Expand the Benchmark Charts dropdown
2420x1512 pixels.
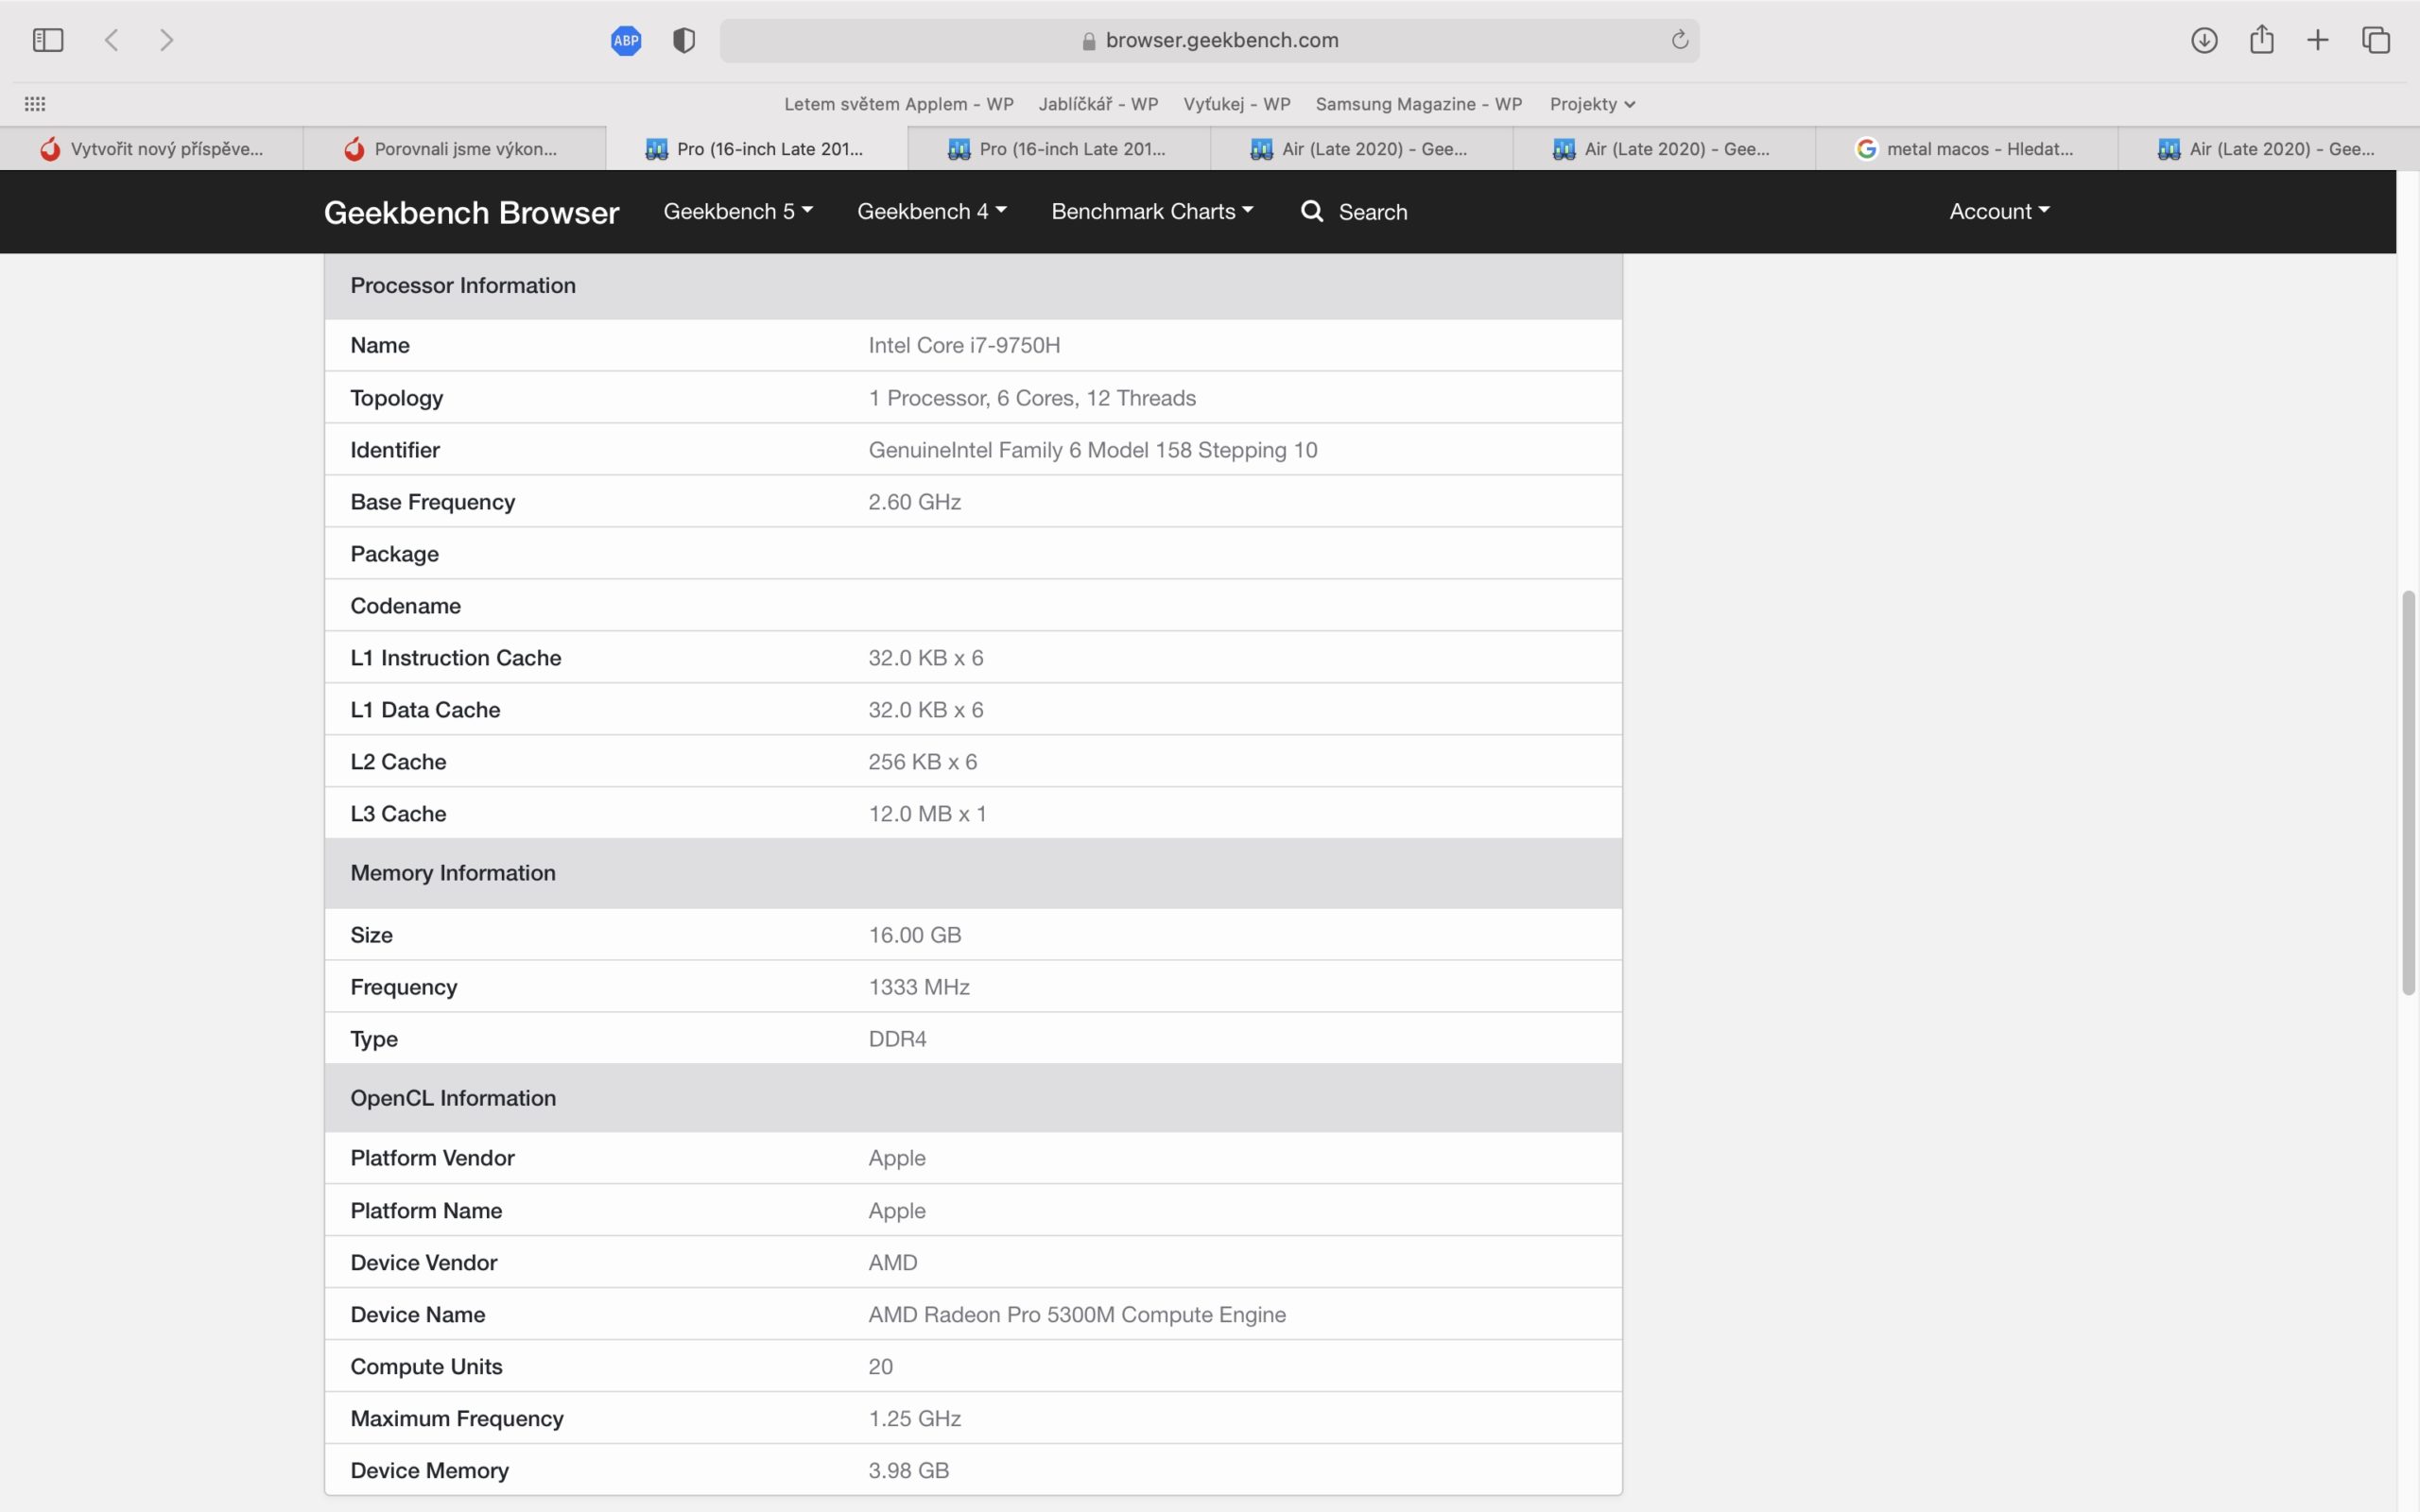pos(1152,211)
